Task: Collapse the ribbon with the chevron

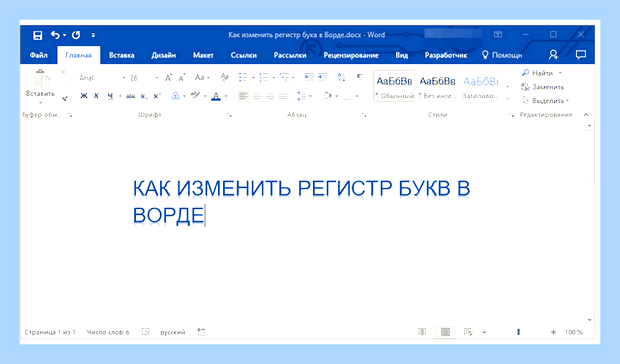Action: point(586,115)
